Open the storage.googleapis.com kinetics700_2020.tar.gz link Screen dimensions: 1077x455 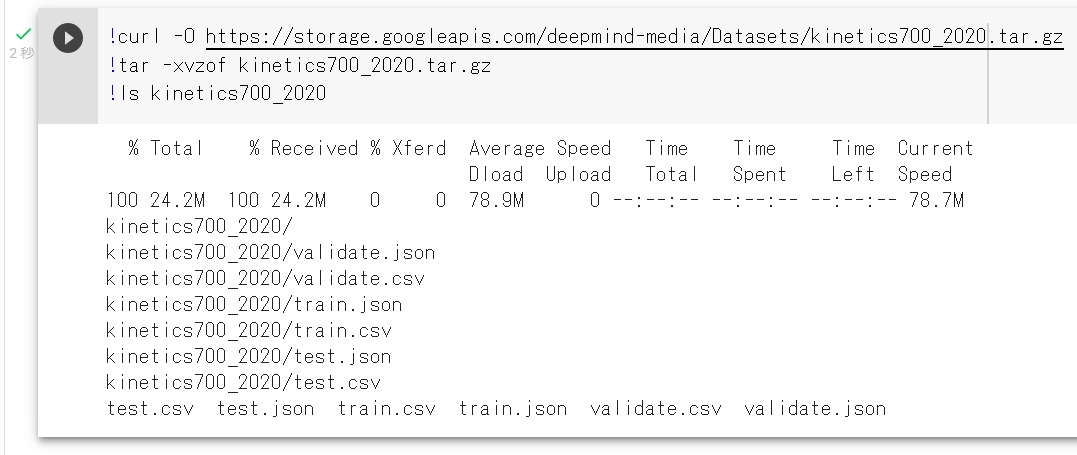635,36
